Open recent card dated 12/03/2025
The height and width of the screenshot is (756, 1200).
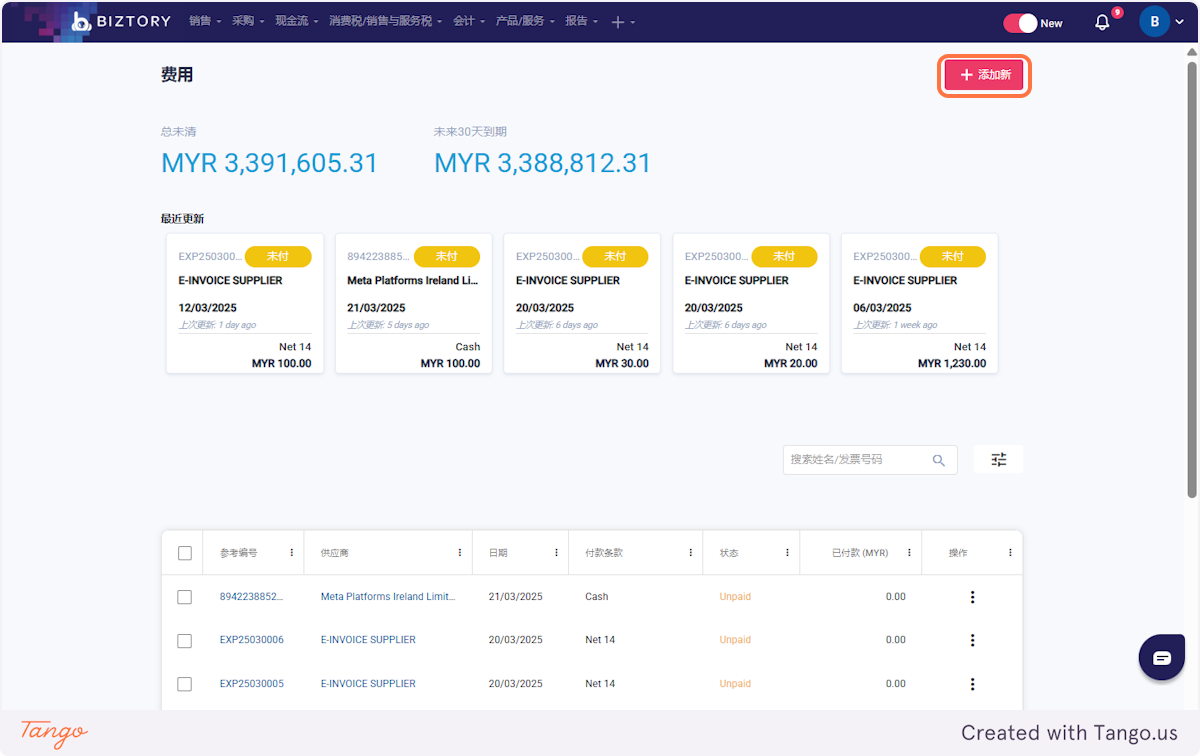click(x=245, y=304)
